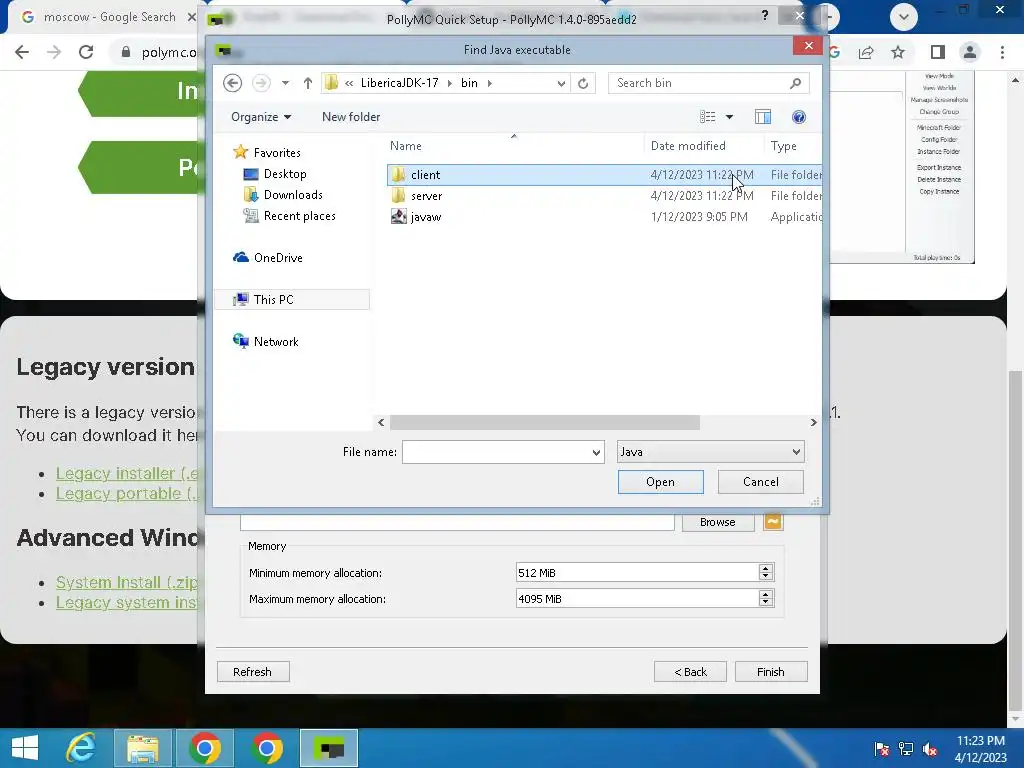Open Chrome profile avatar
The image size is (1024, 768).
970,52
